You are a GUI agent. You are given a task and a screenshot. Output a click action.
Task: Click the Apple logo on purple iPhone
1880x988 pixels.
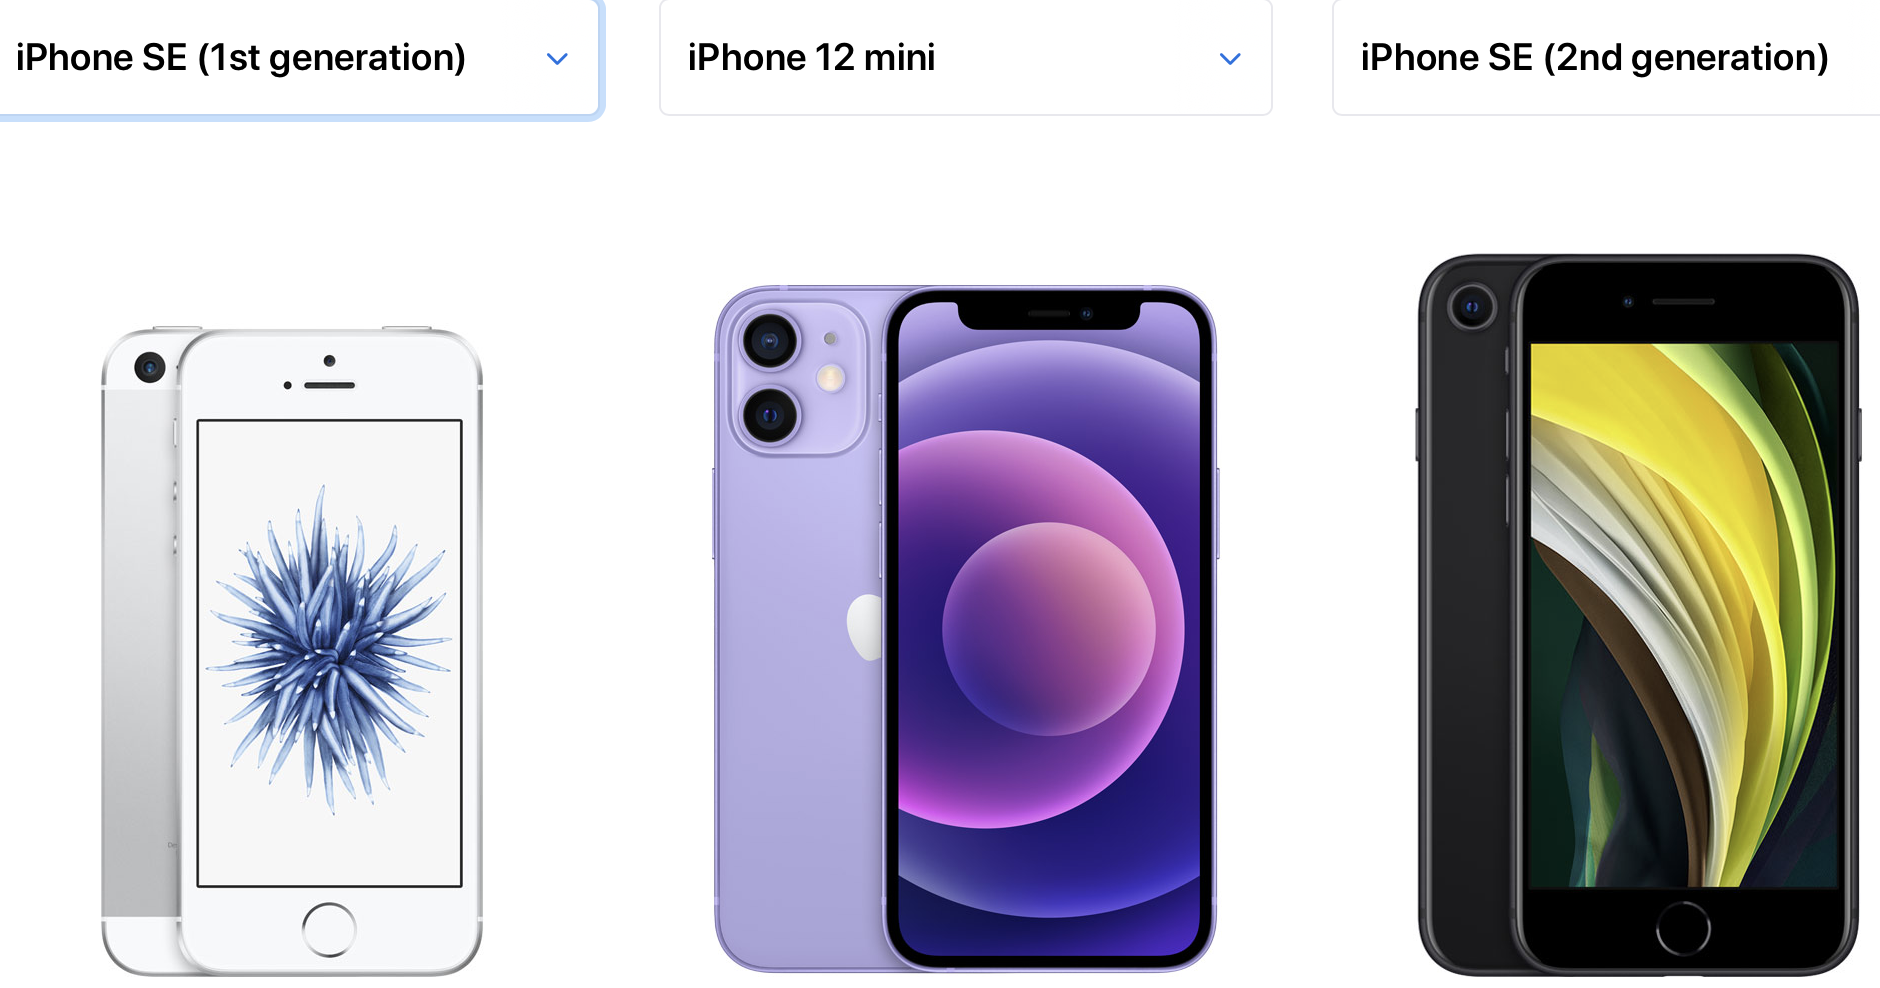[x=866, y=627]
